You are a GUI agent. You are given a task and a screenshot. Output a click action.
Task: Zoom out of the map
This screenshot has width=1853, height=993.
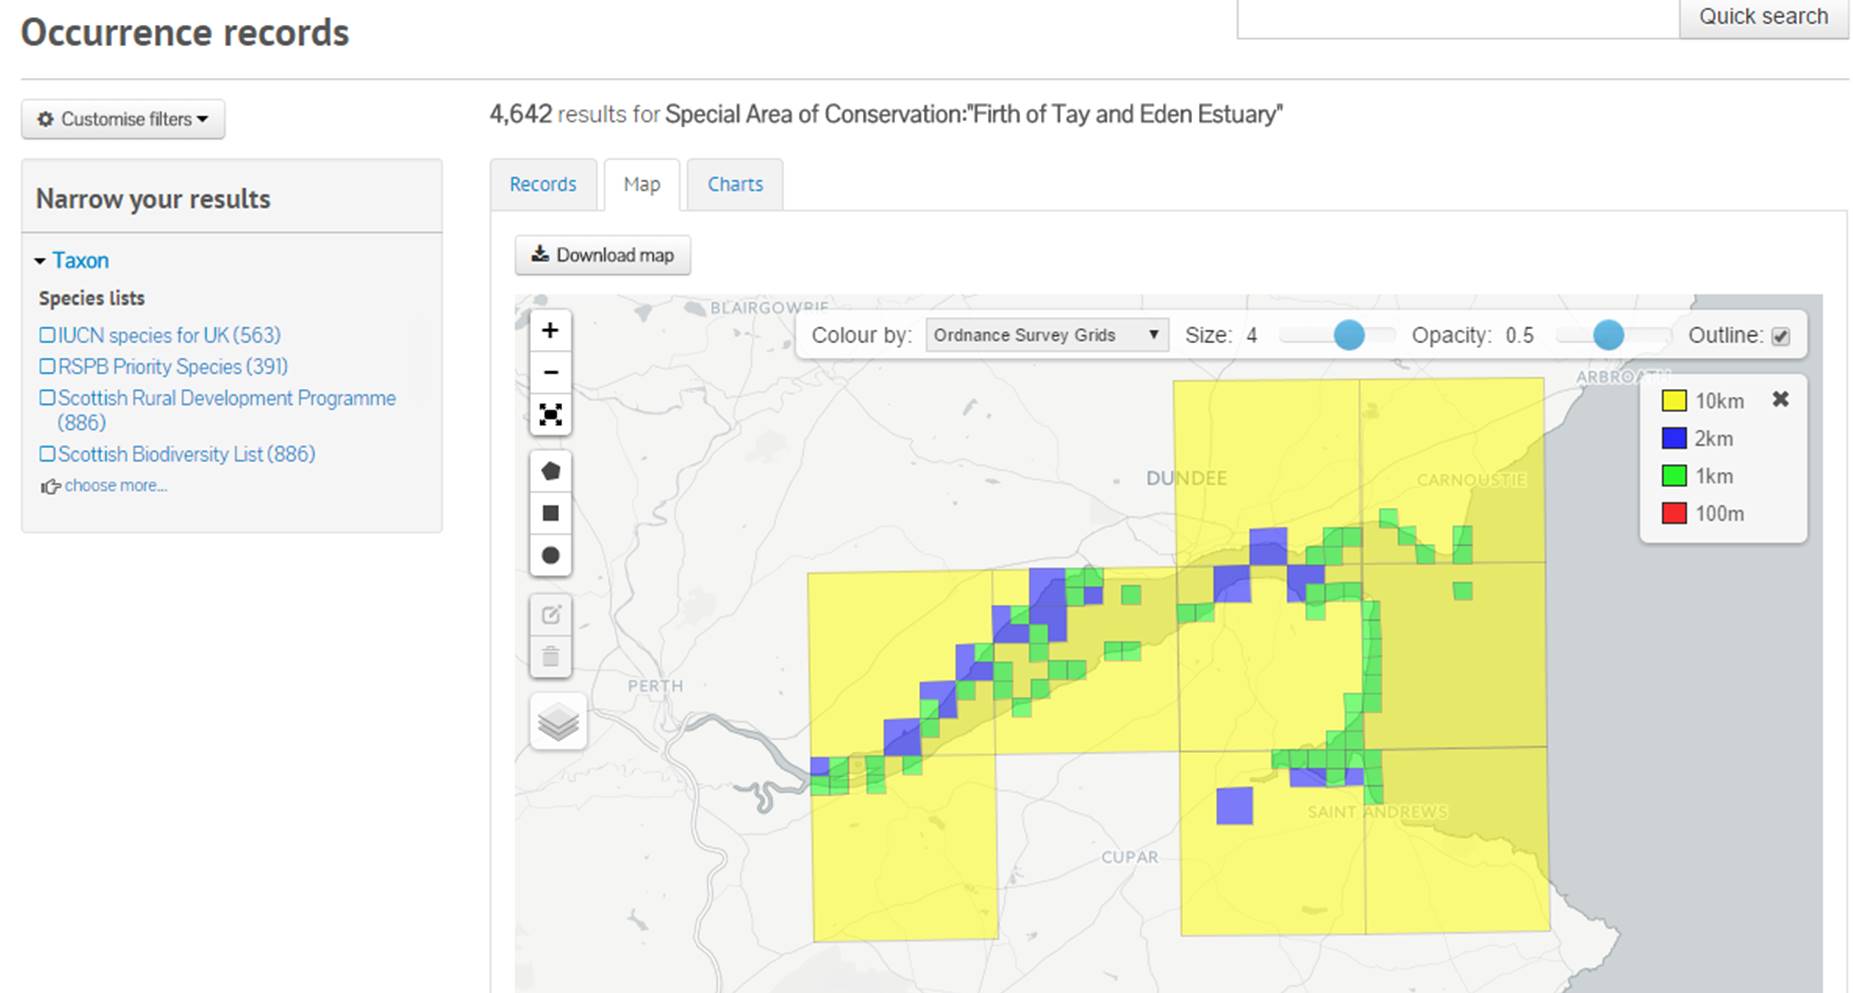(550, 373)
